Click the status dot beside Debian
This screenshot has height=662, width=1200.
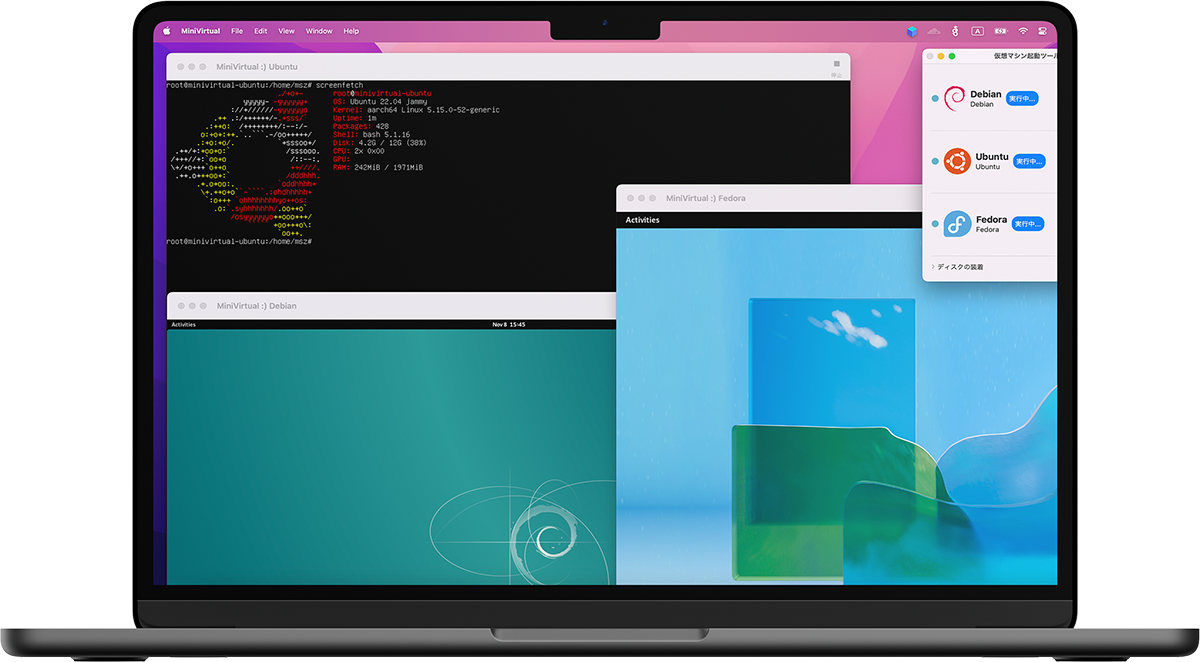tap(934, 98)
